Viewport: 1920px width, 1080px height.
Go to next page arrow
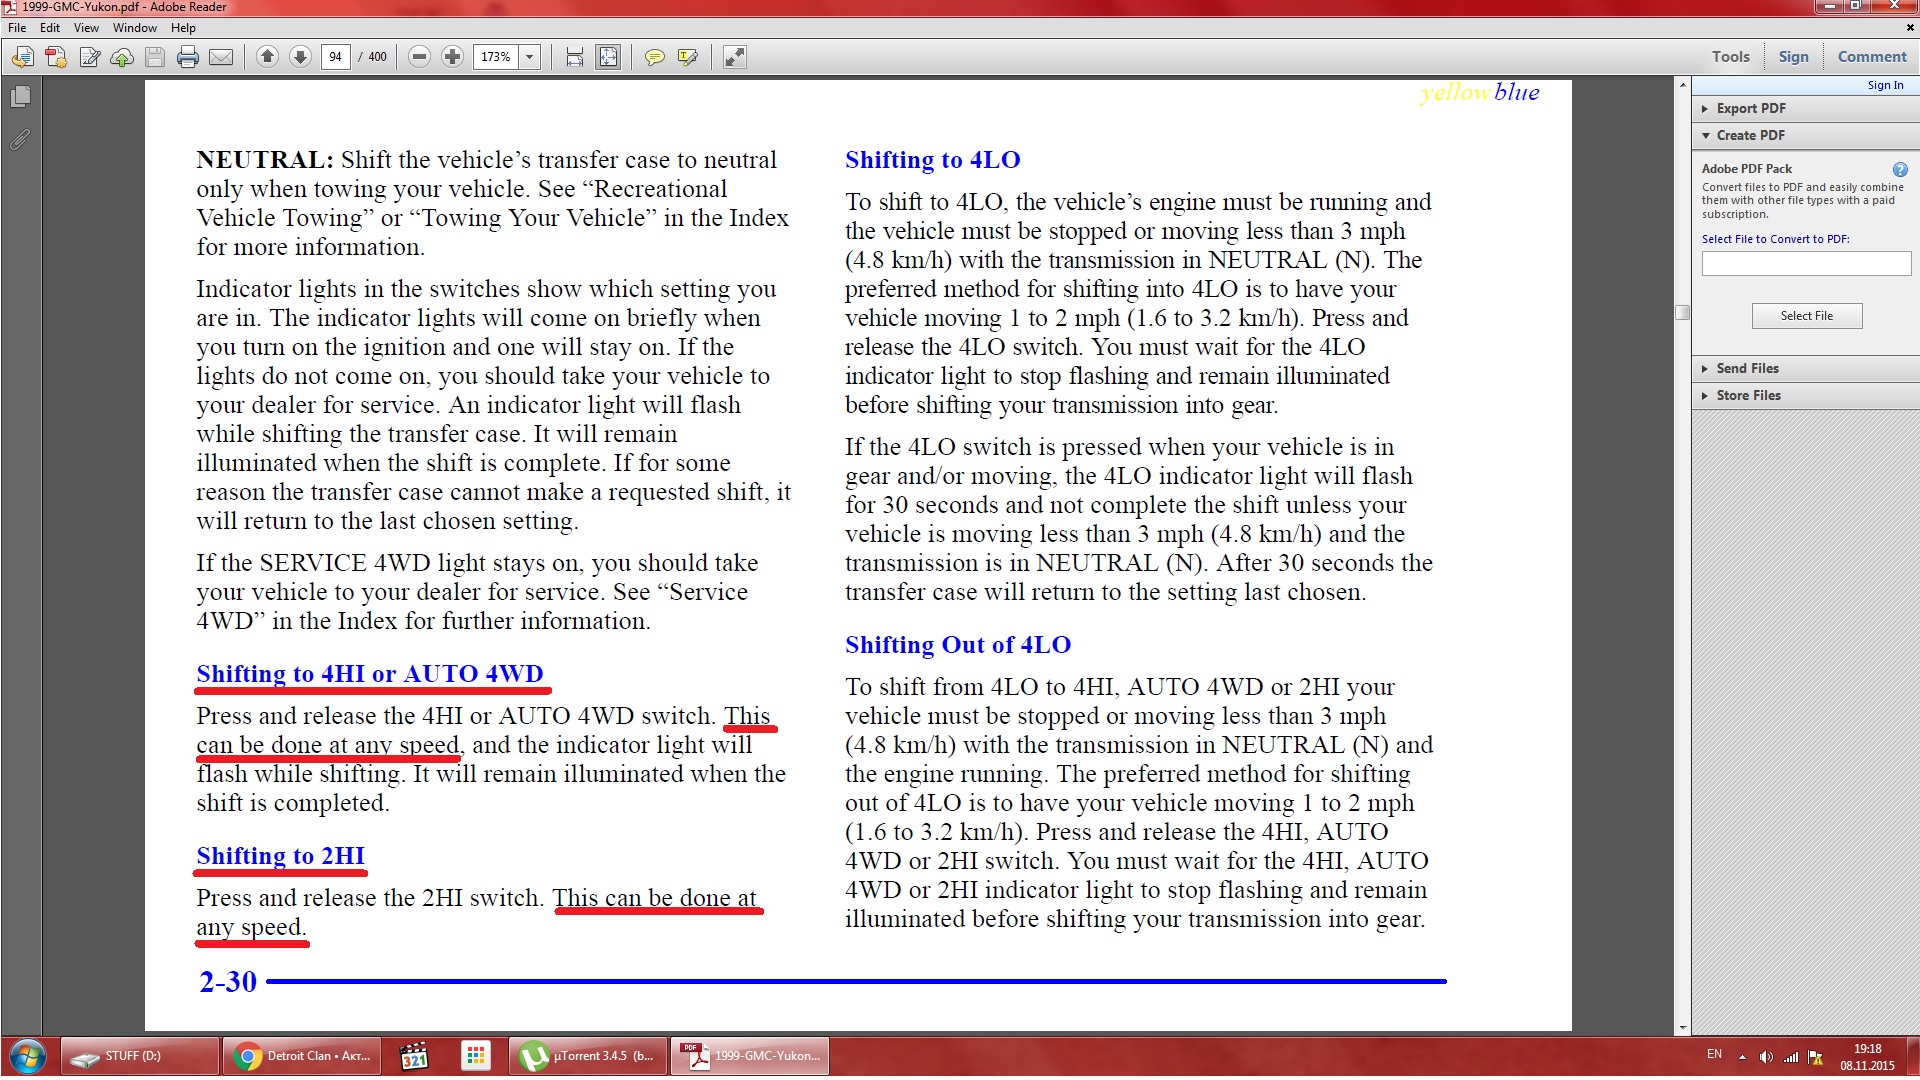[x=300, y=57]
